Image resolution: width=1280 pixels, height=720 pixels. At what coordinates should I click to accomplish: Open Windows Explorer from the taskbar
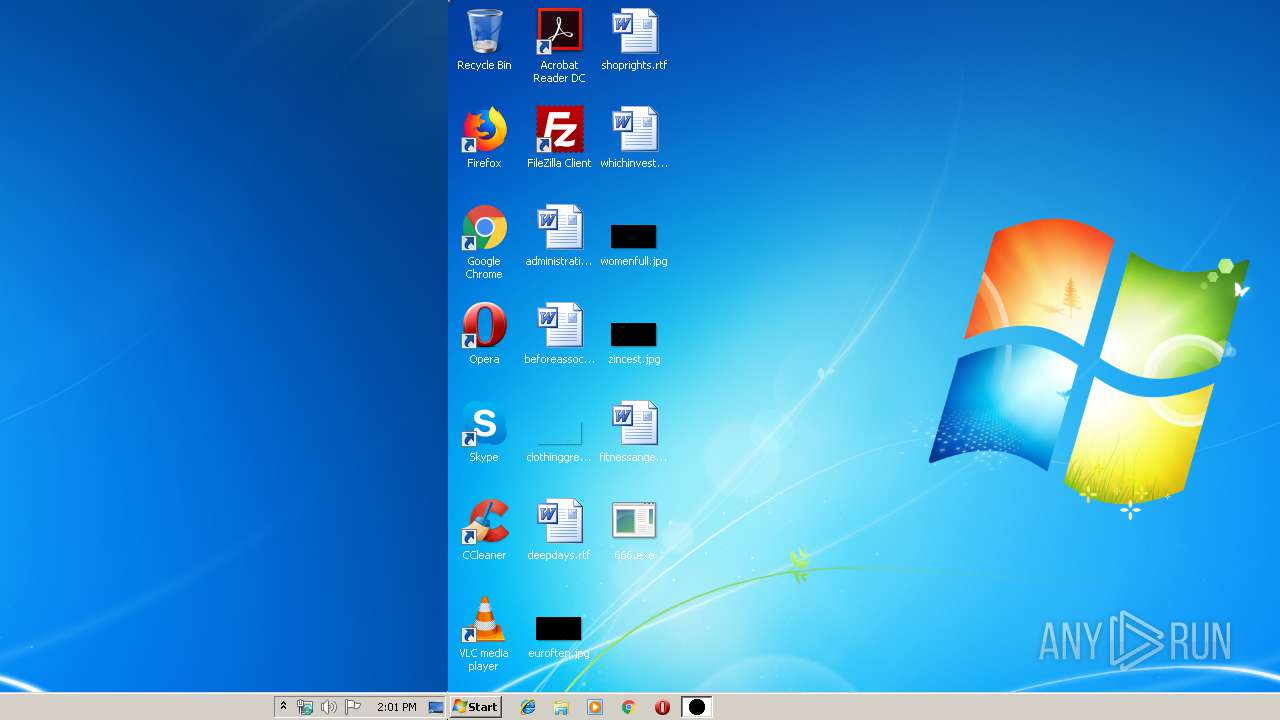(561, 707)
